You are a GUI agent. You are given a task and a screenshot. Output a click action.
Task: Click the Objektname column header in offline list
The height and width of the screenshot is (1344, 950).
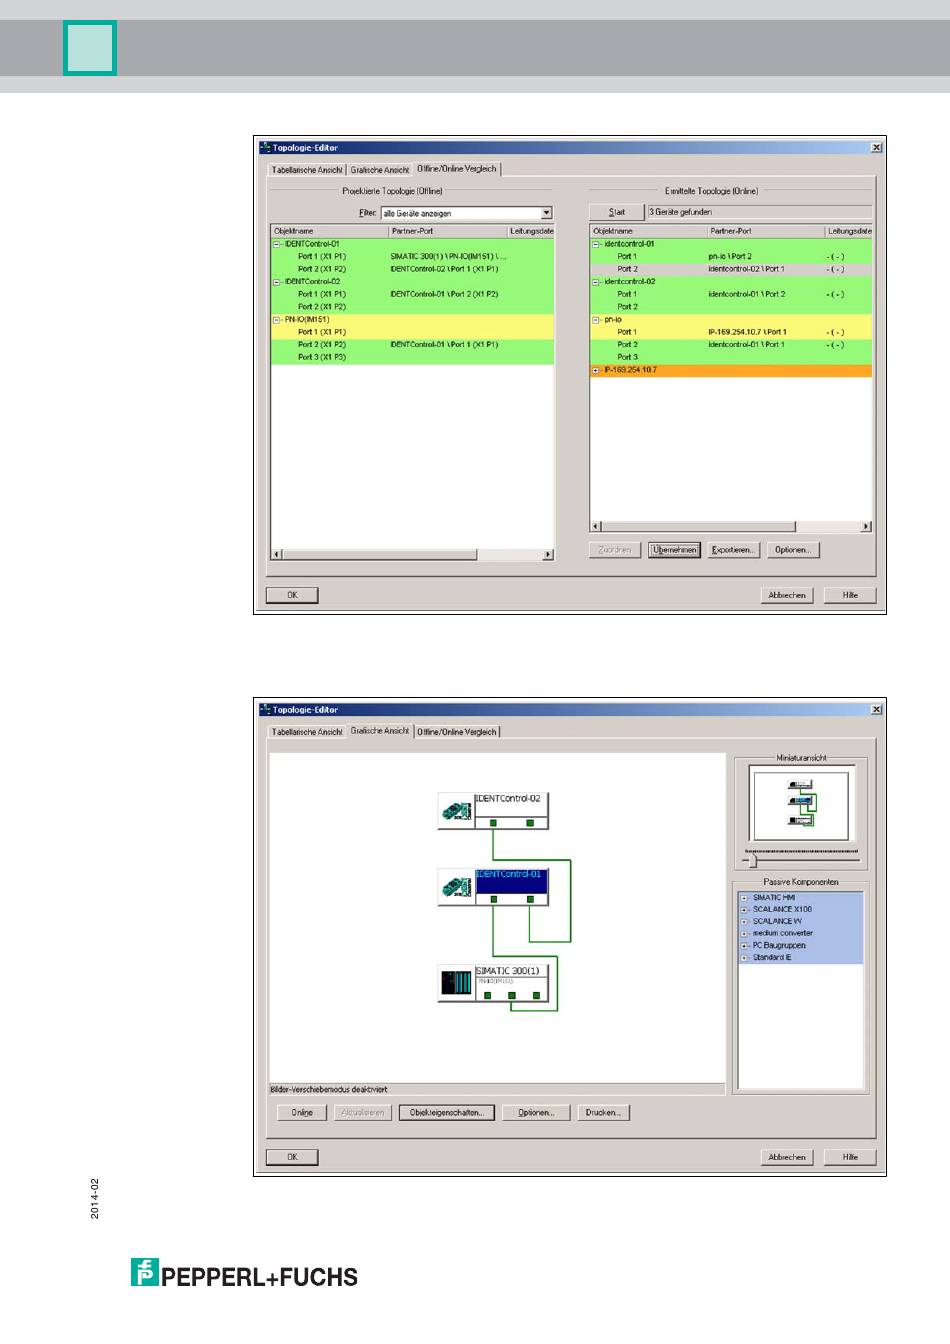(x=329, y=231)
